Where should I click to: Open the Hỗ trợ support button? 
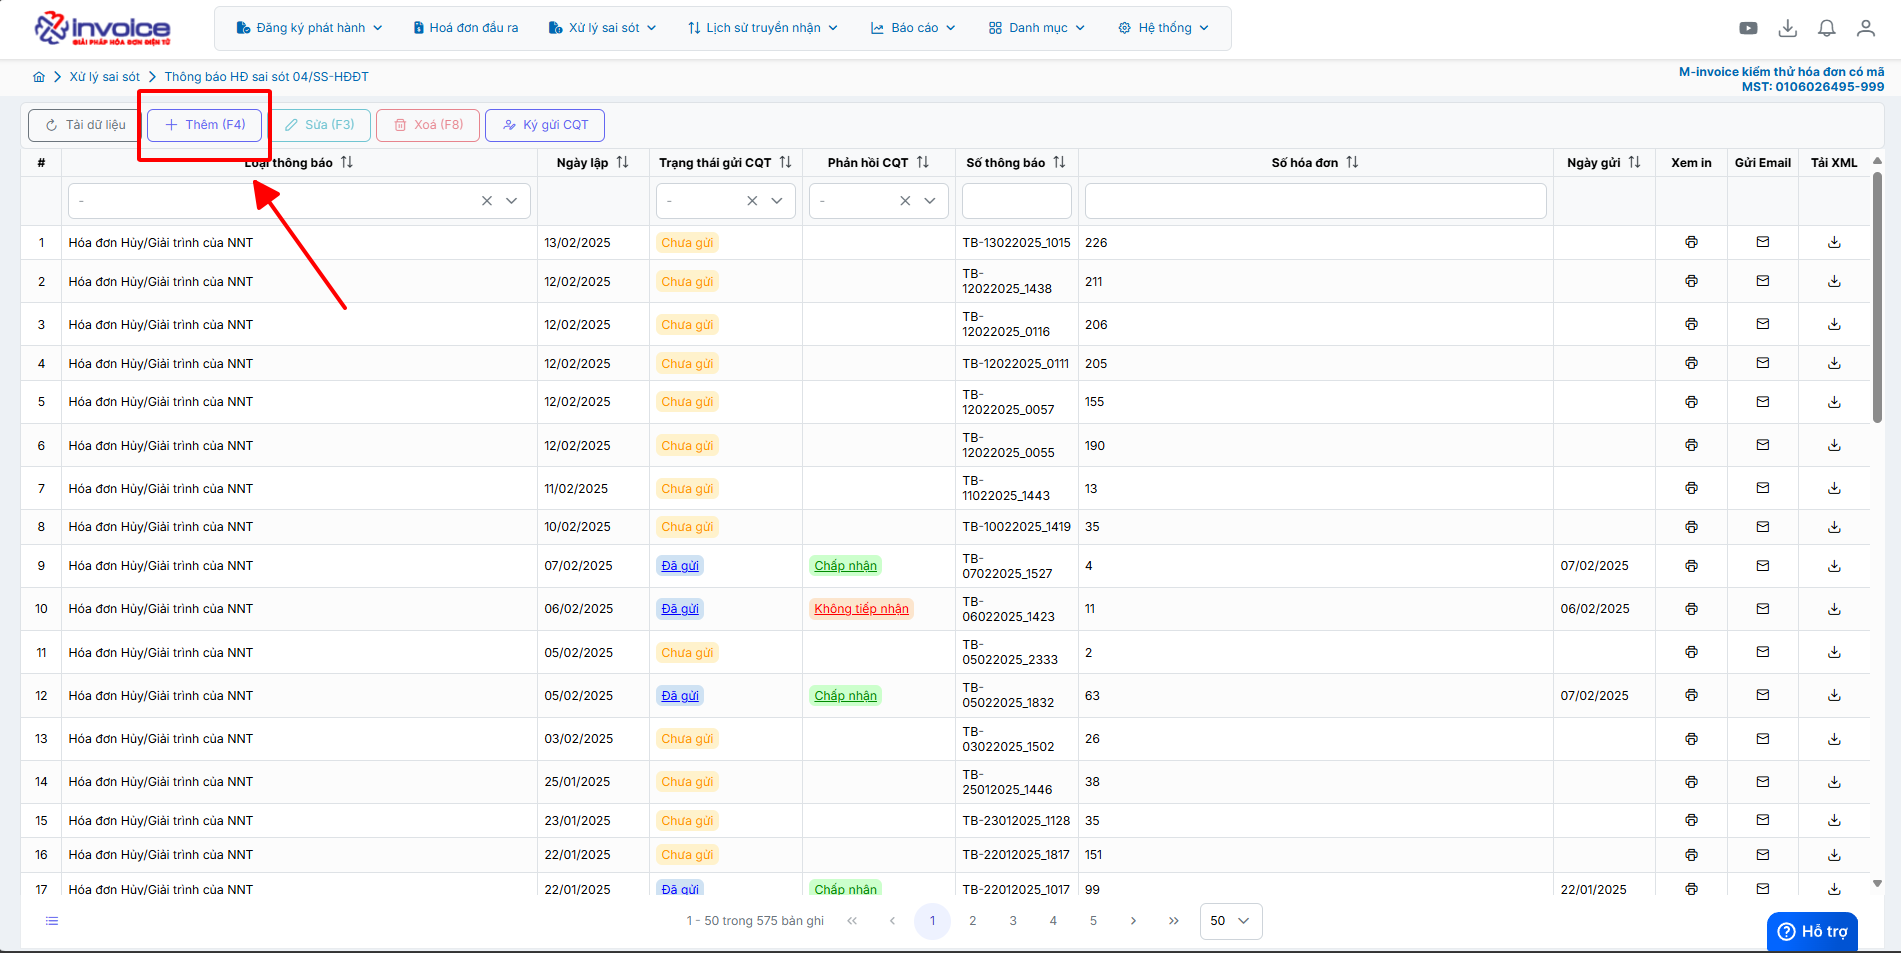(1813, 931)
